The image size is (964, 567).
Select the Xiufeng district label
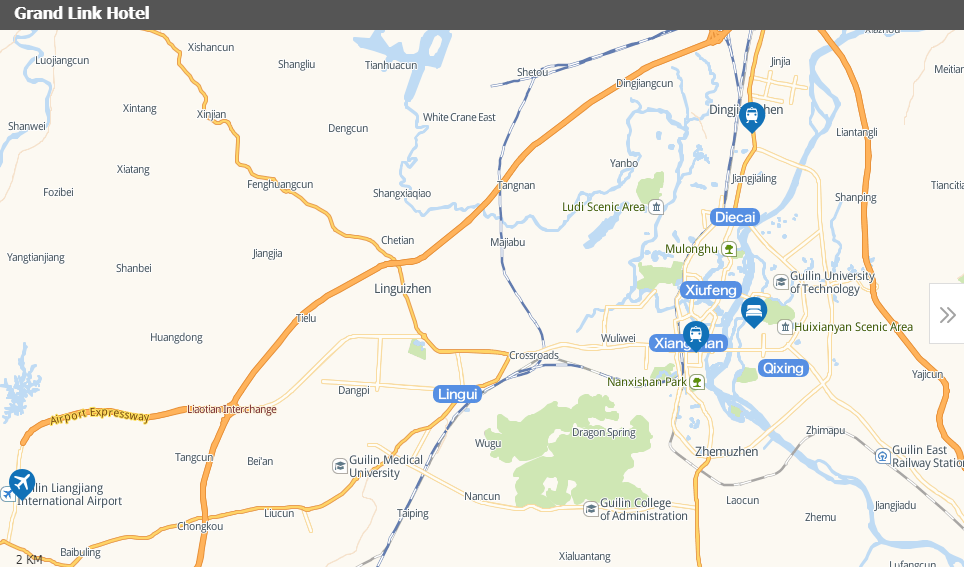point(711,290)
